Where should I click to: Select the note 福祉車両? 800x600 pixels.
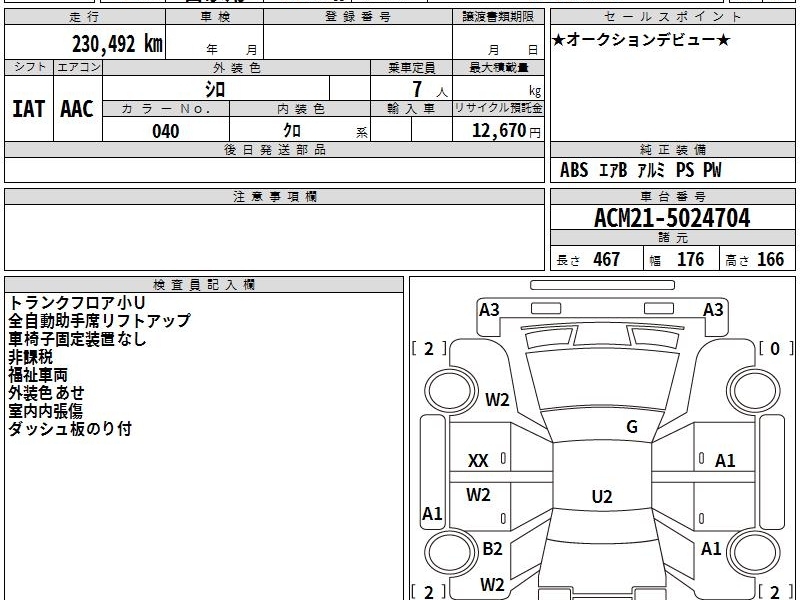click(38, 375)
